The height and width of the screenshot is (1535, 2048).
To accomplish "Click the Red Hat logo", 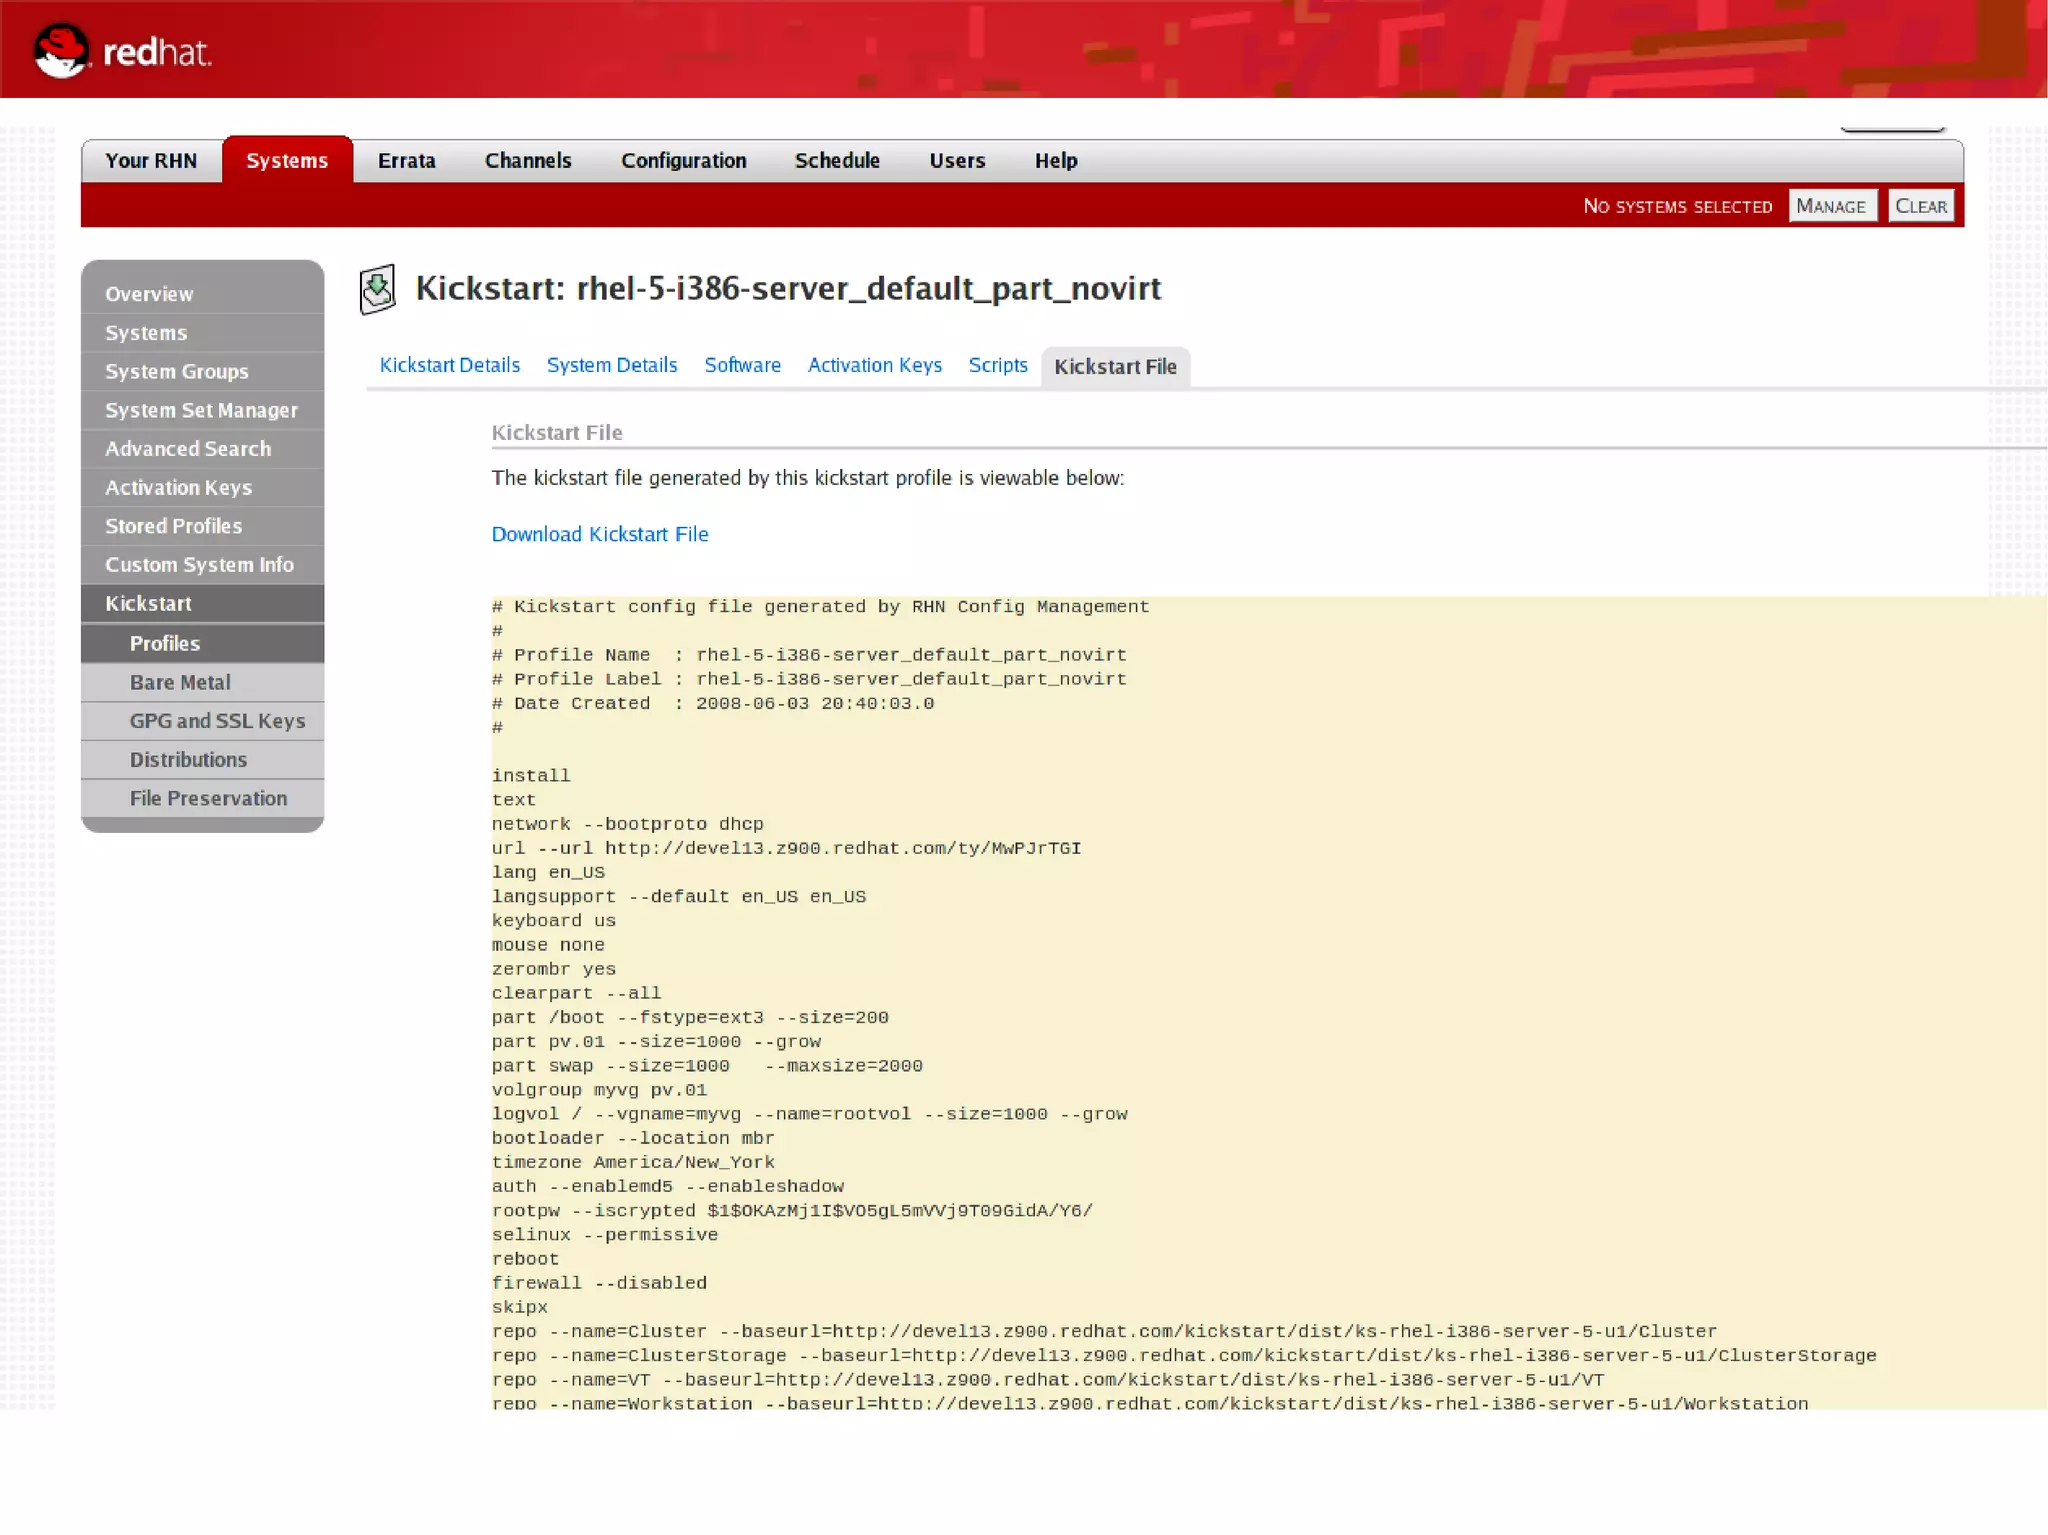I will coord(122,51).
